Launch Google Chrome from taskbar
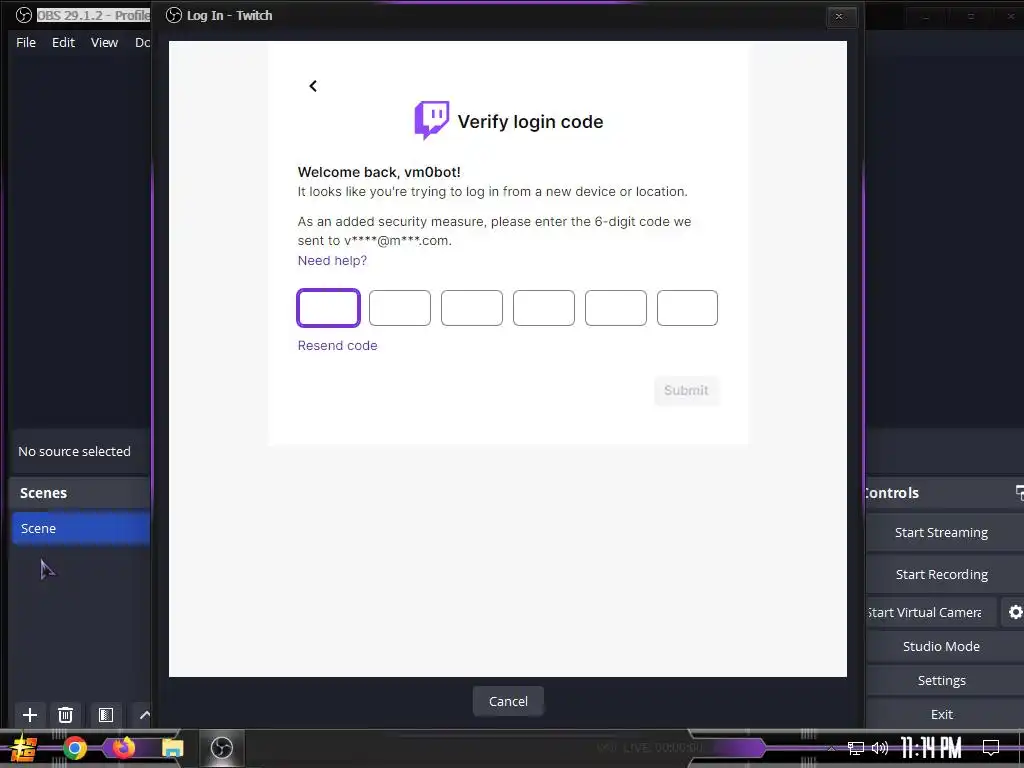Viewport: 1024px width, 768px height. (x=75, y=748)
